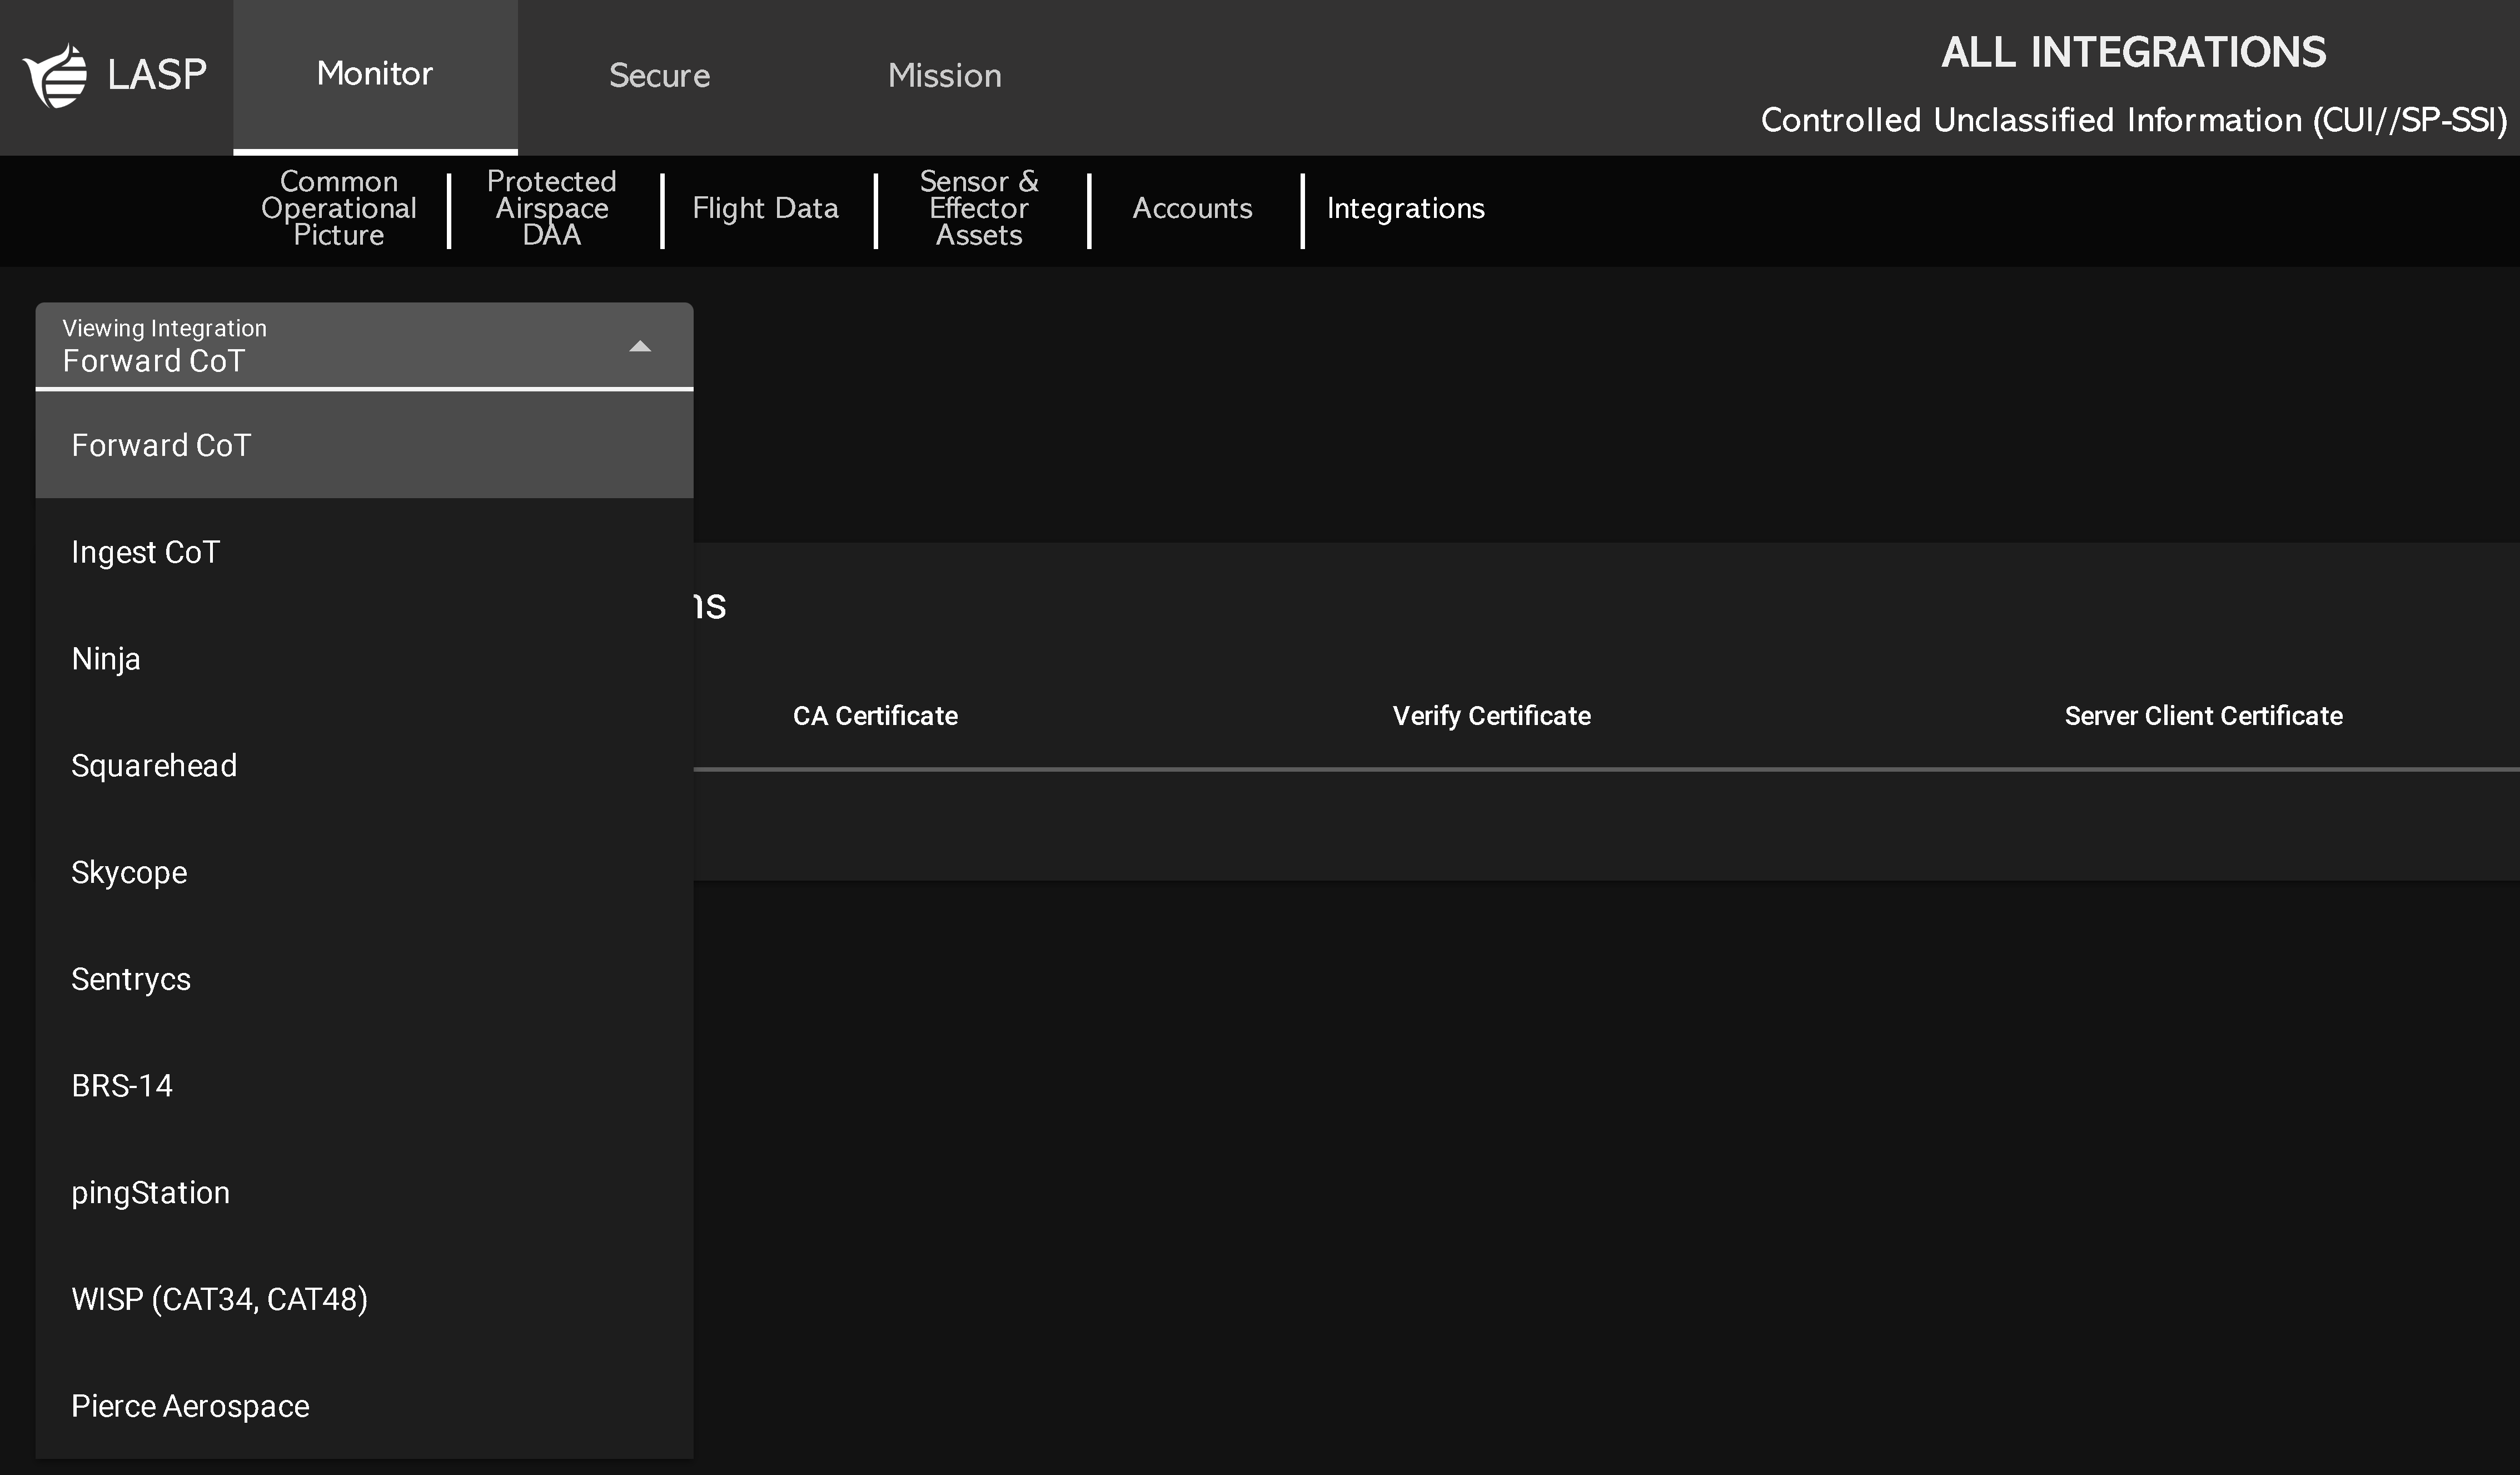Screen dimensions: 2520x1475
Task: Pick BRS-14 integration option
Action: [x=364, y=1086]
